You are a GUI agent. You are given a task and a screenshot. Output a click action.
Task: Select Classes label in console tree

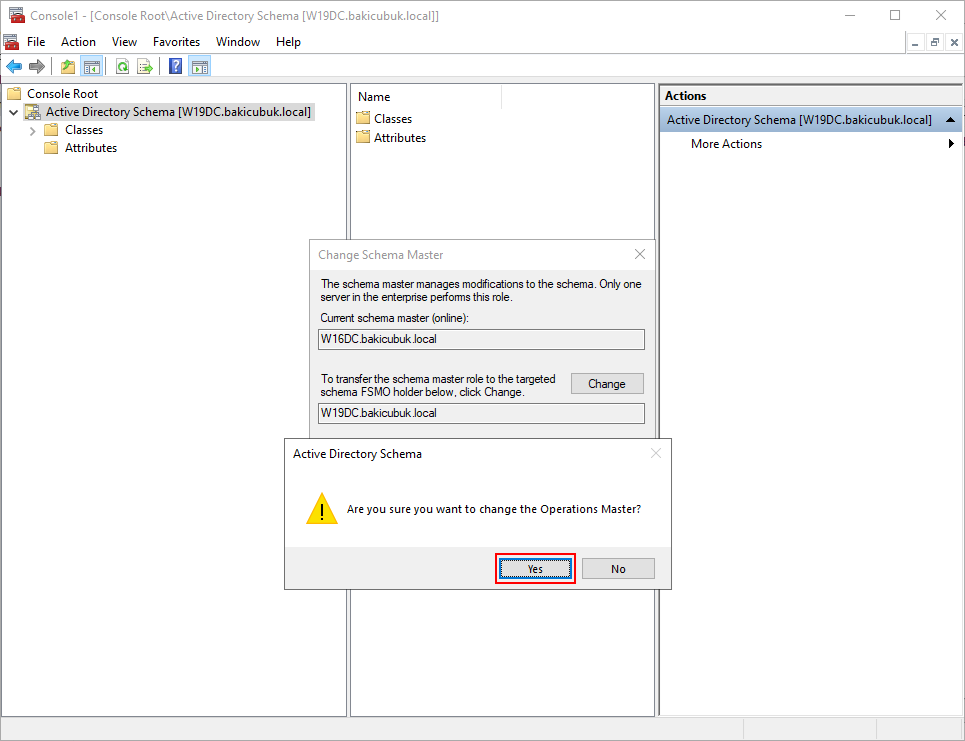click(84, 130)
